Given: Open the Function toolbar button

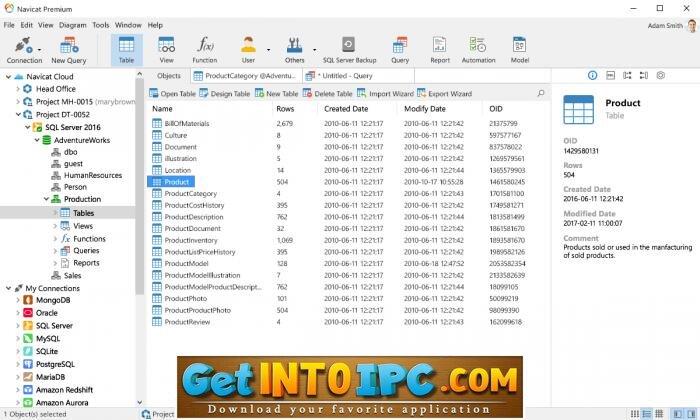Looking at the screenshot, I should click(205, 50).
